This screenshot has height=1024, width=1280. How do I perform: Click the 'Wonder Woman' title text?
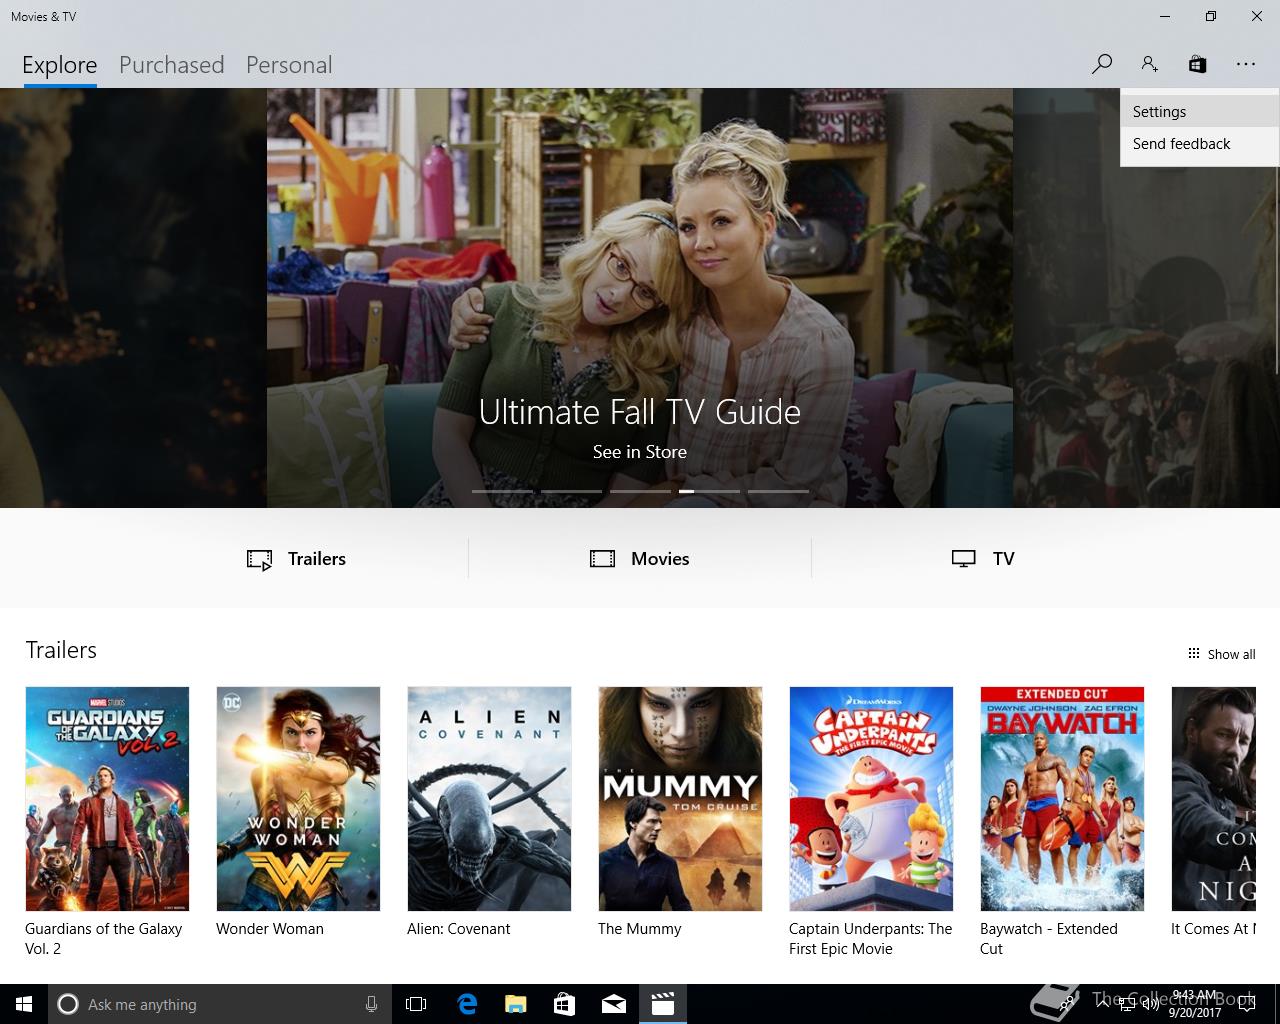coord(270,929)
